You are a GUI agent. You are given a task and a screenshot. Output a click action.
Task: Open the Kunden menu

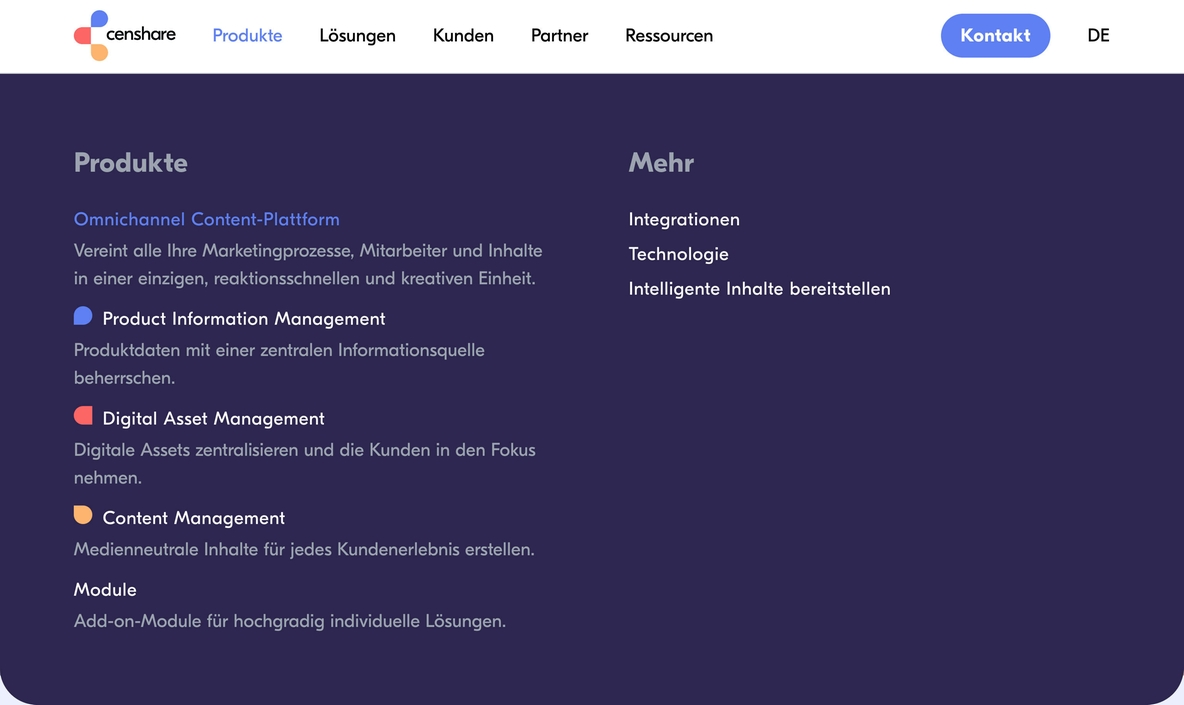point(463,35)
